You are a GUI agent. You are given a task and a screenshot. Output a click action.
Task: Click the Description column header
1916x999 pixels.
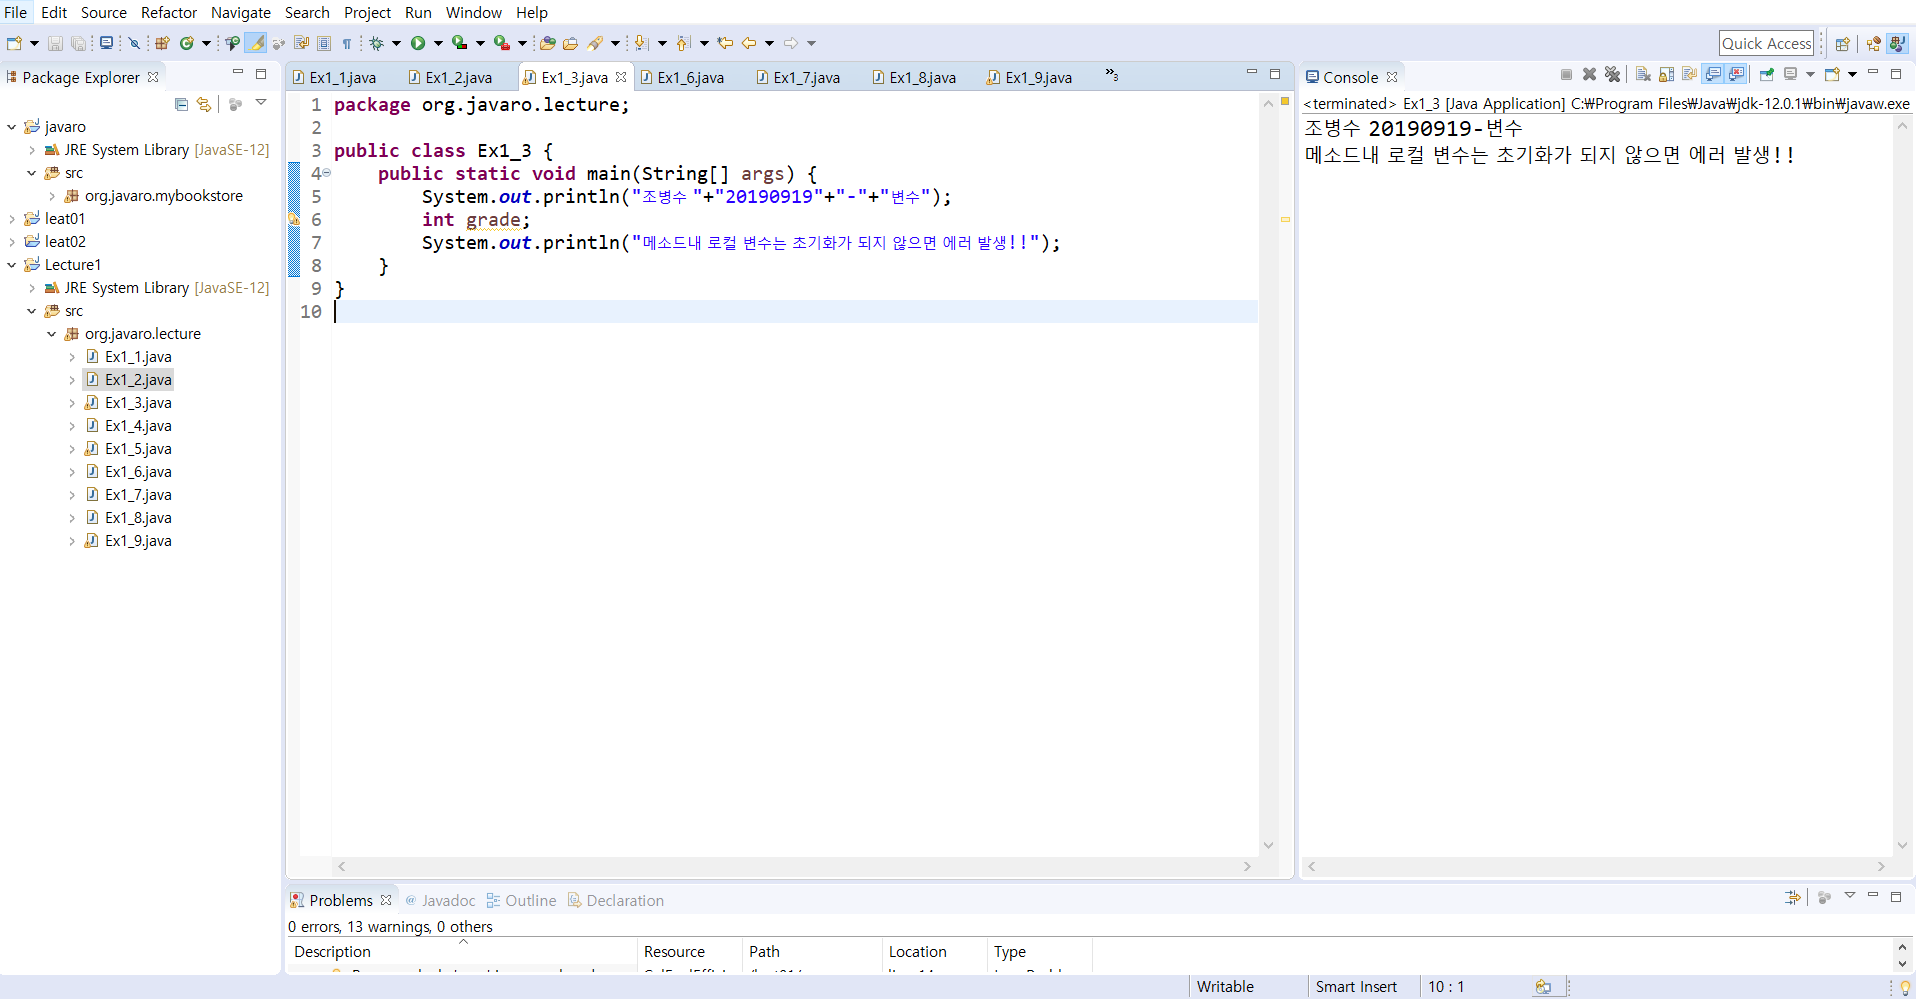coord(462,952)
